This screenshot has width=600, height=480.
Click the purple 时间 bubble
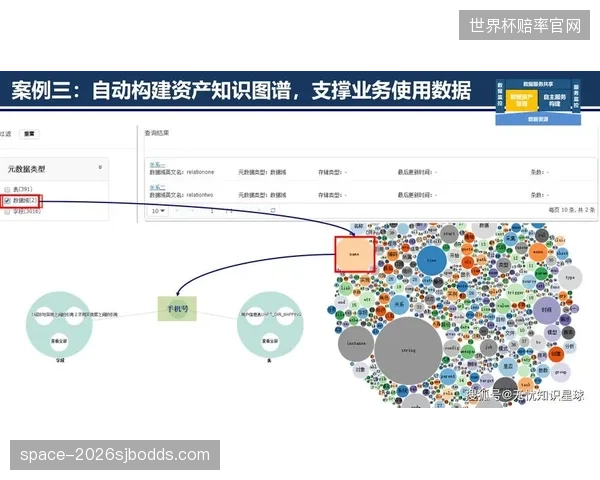pyautogui.click(x=546, y=310)
